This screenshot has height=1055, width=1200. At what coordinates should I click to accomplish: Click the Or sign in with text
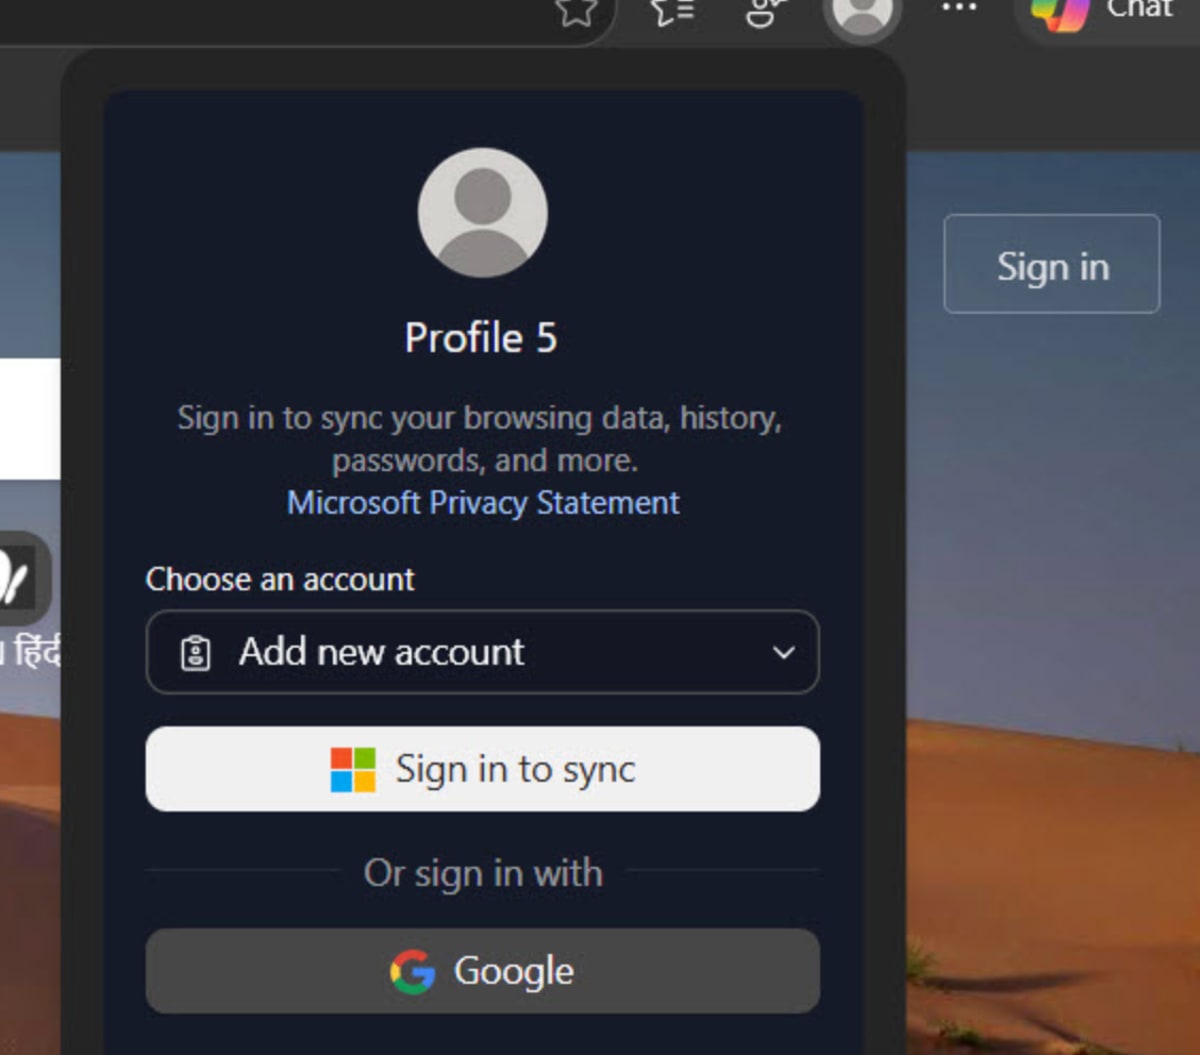coord(483,873)
